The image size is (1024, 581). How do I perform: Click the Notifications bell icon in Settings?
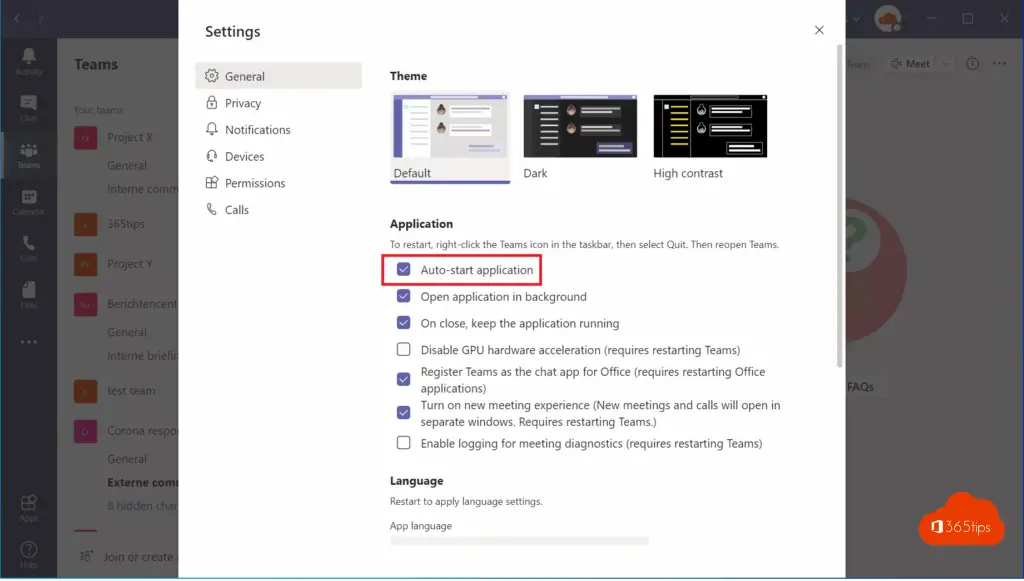(x=212, y=129)
